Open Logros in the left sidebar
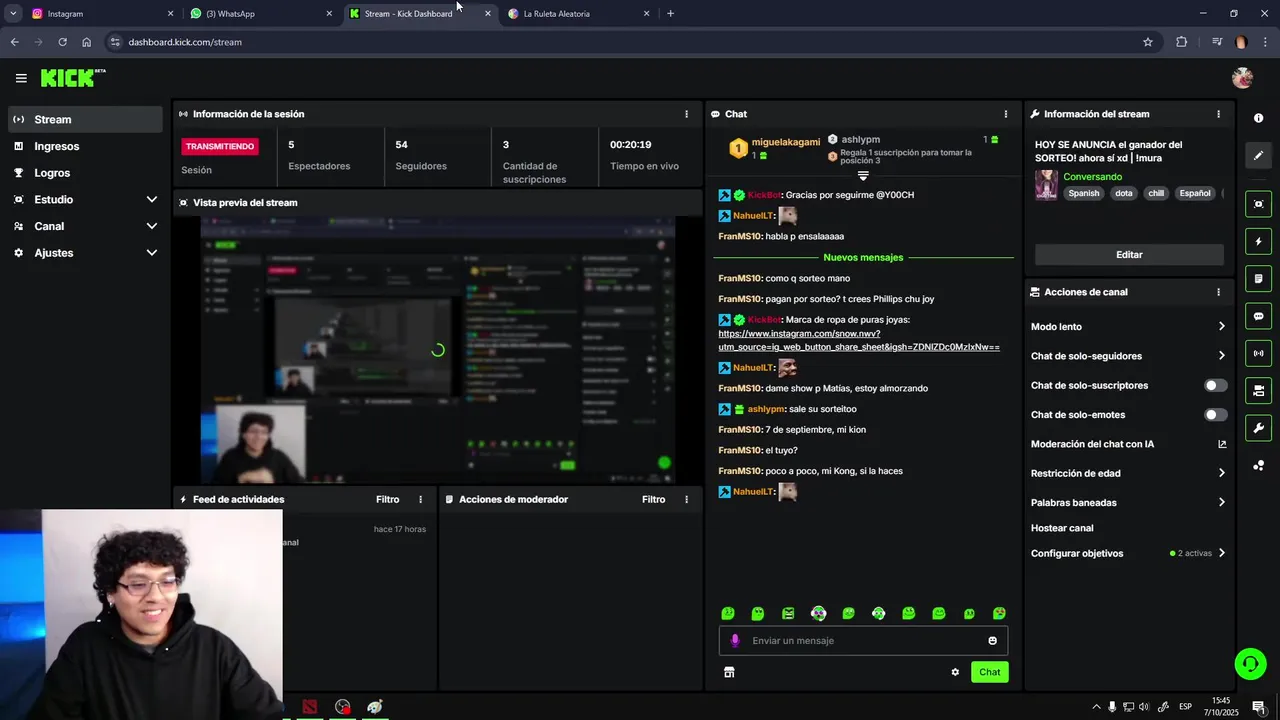The image size is (1280, 720). (x=85, y=173)
